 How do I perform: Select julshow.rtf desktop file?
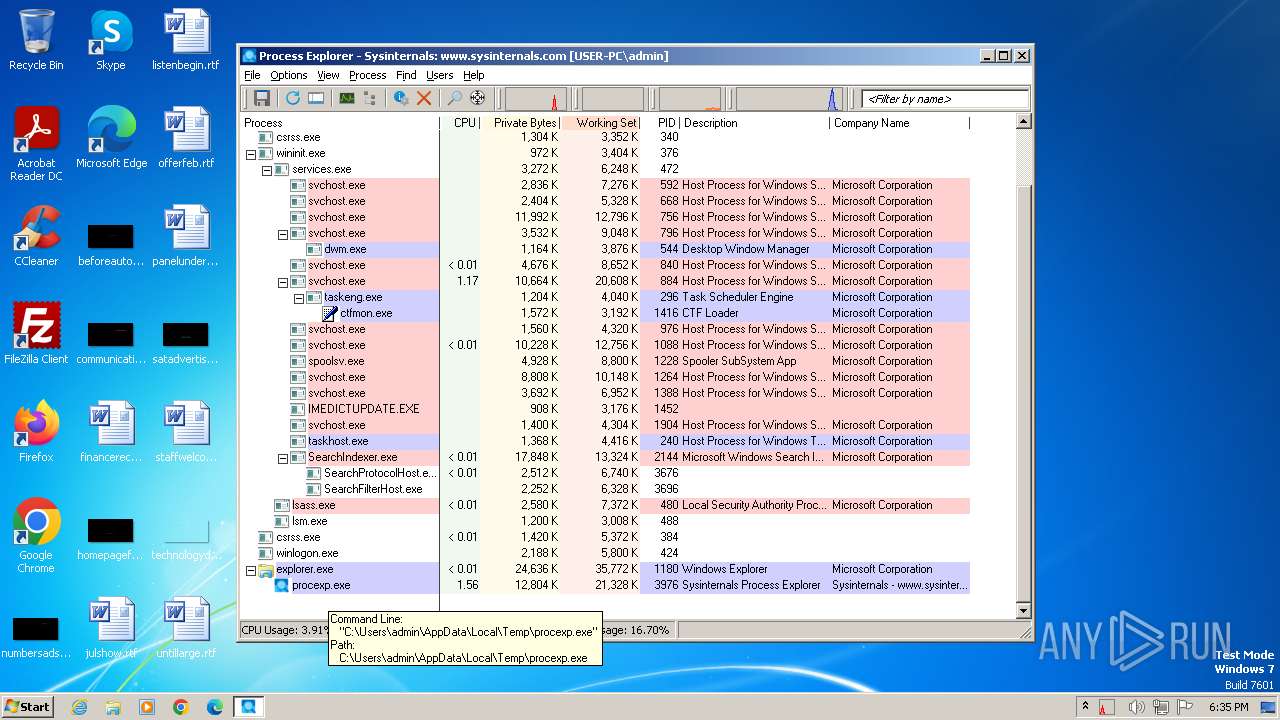pos(111,628)
